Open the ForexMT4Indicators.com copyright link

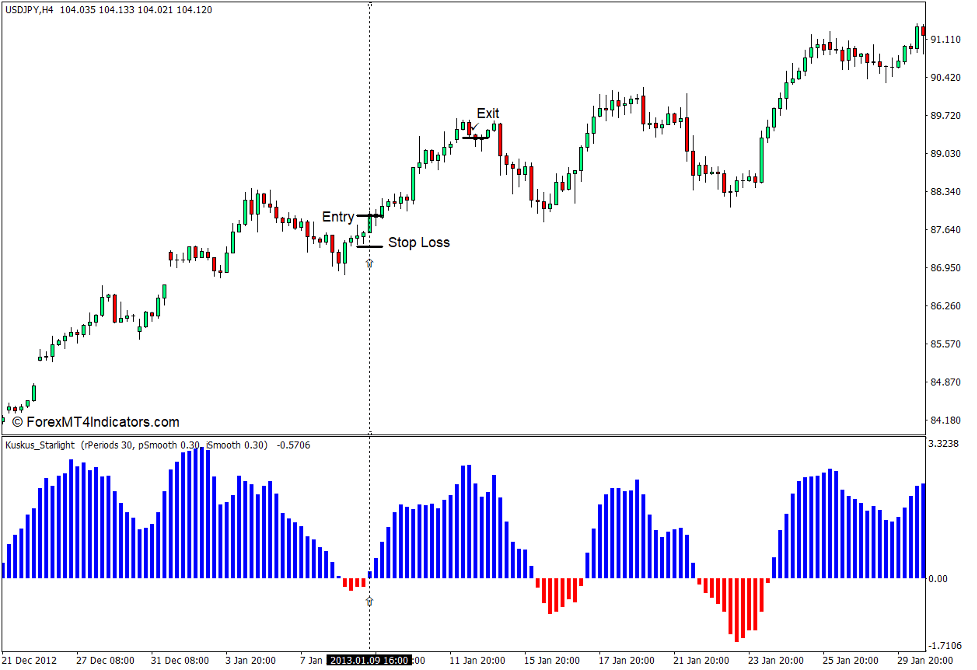[x=100, y=422]
